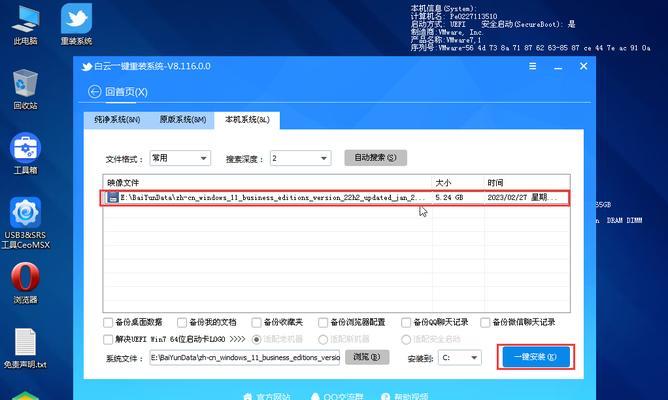This screenshot has height=400, width=668.
Task: Click the 一键安装 install button
Action: click(x=536, y=357)
